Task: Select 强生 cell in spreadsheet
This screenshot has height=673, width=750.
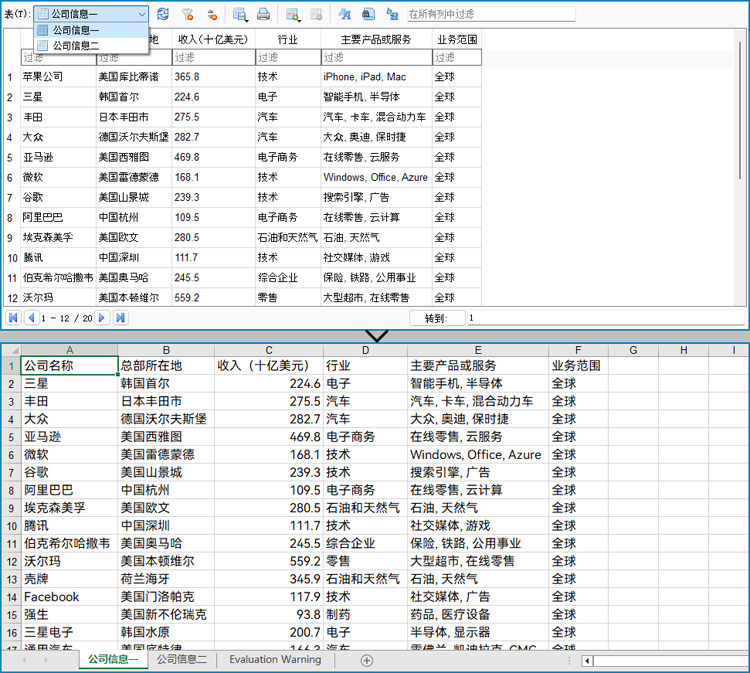Action: (x=69, y=615)
